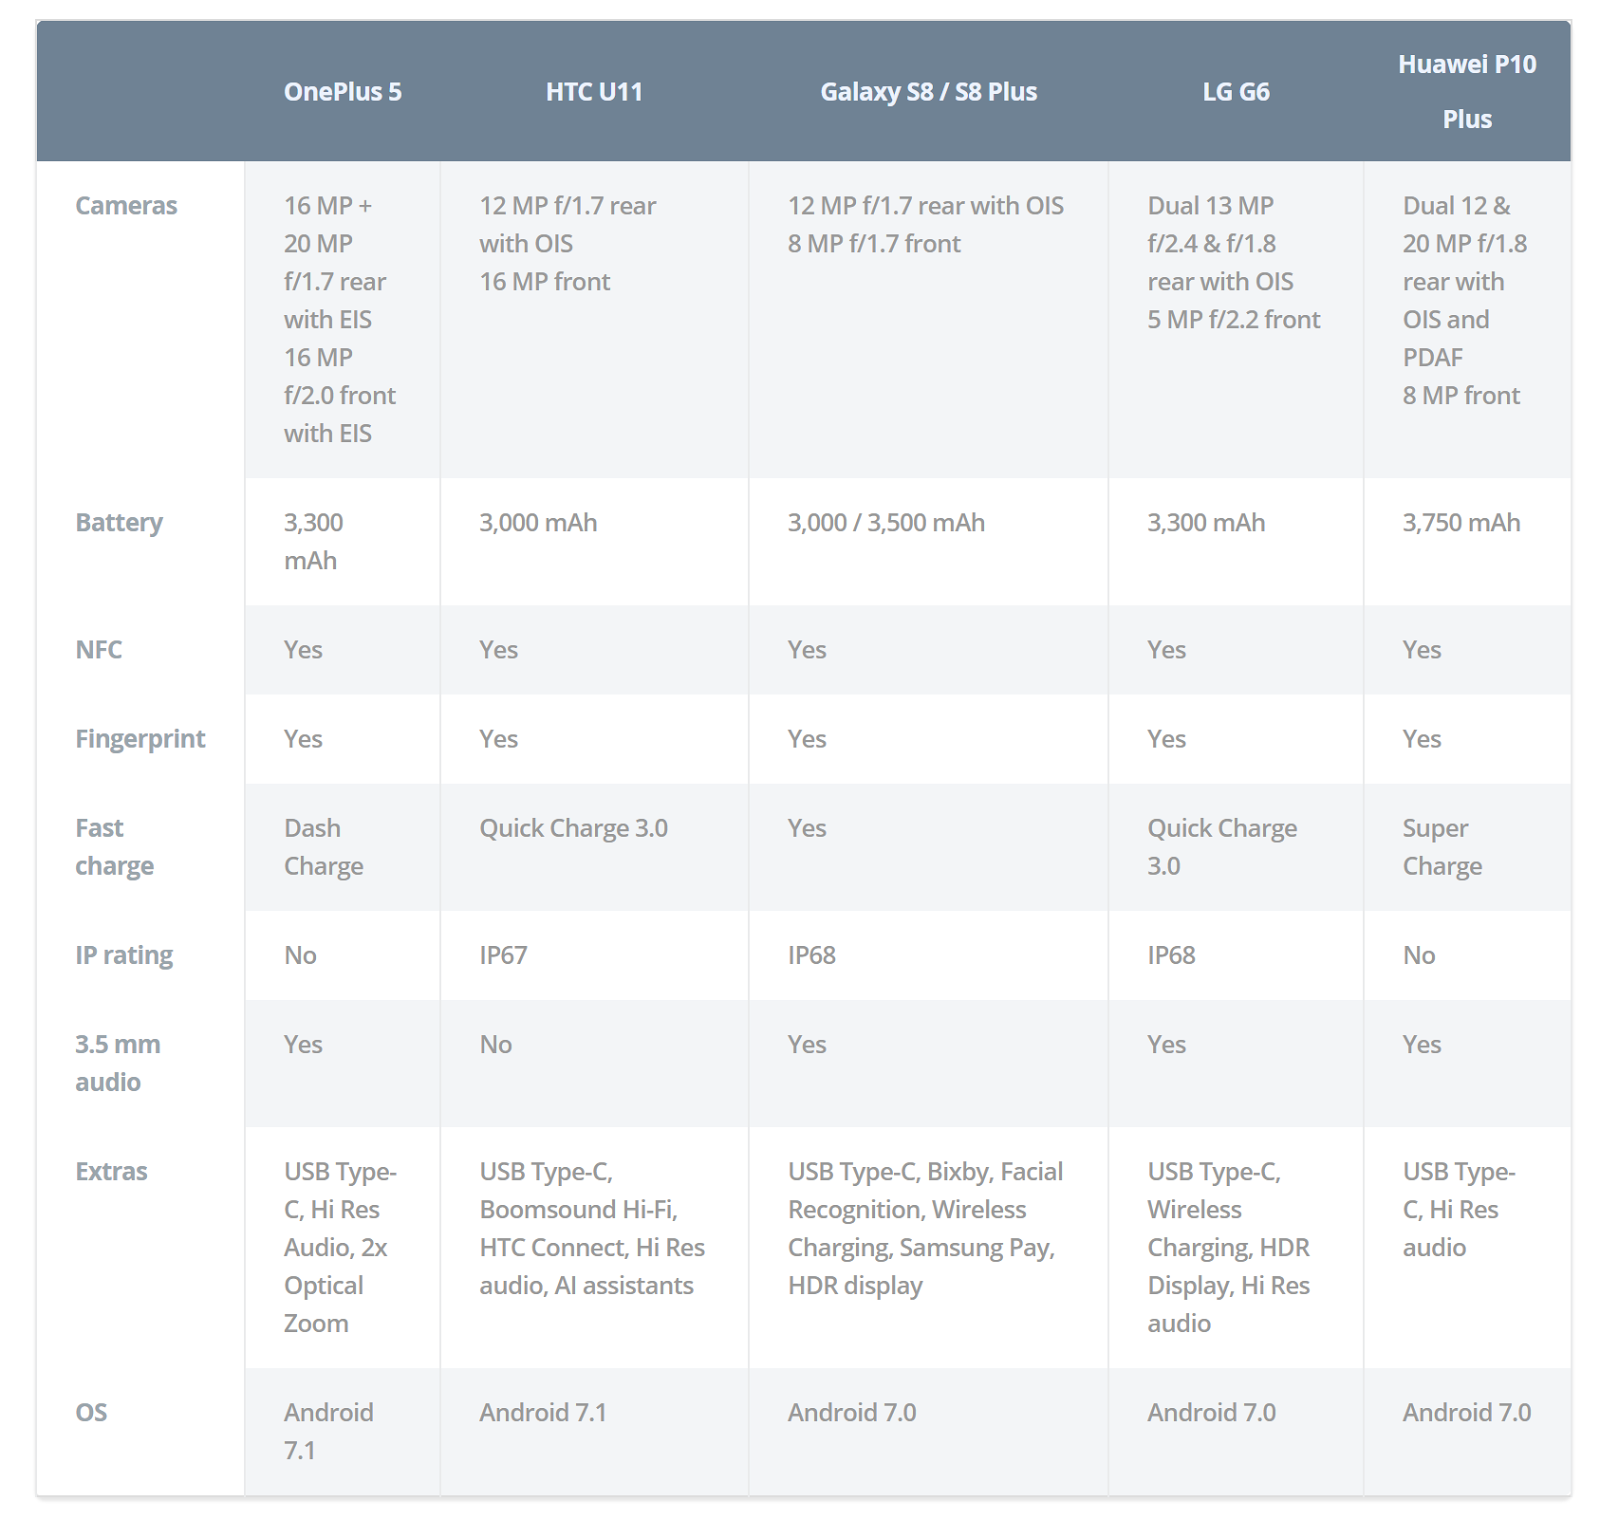Select the HTC U11 column header

(x=594, y=92)
